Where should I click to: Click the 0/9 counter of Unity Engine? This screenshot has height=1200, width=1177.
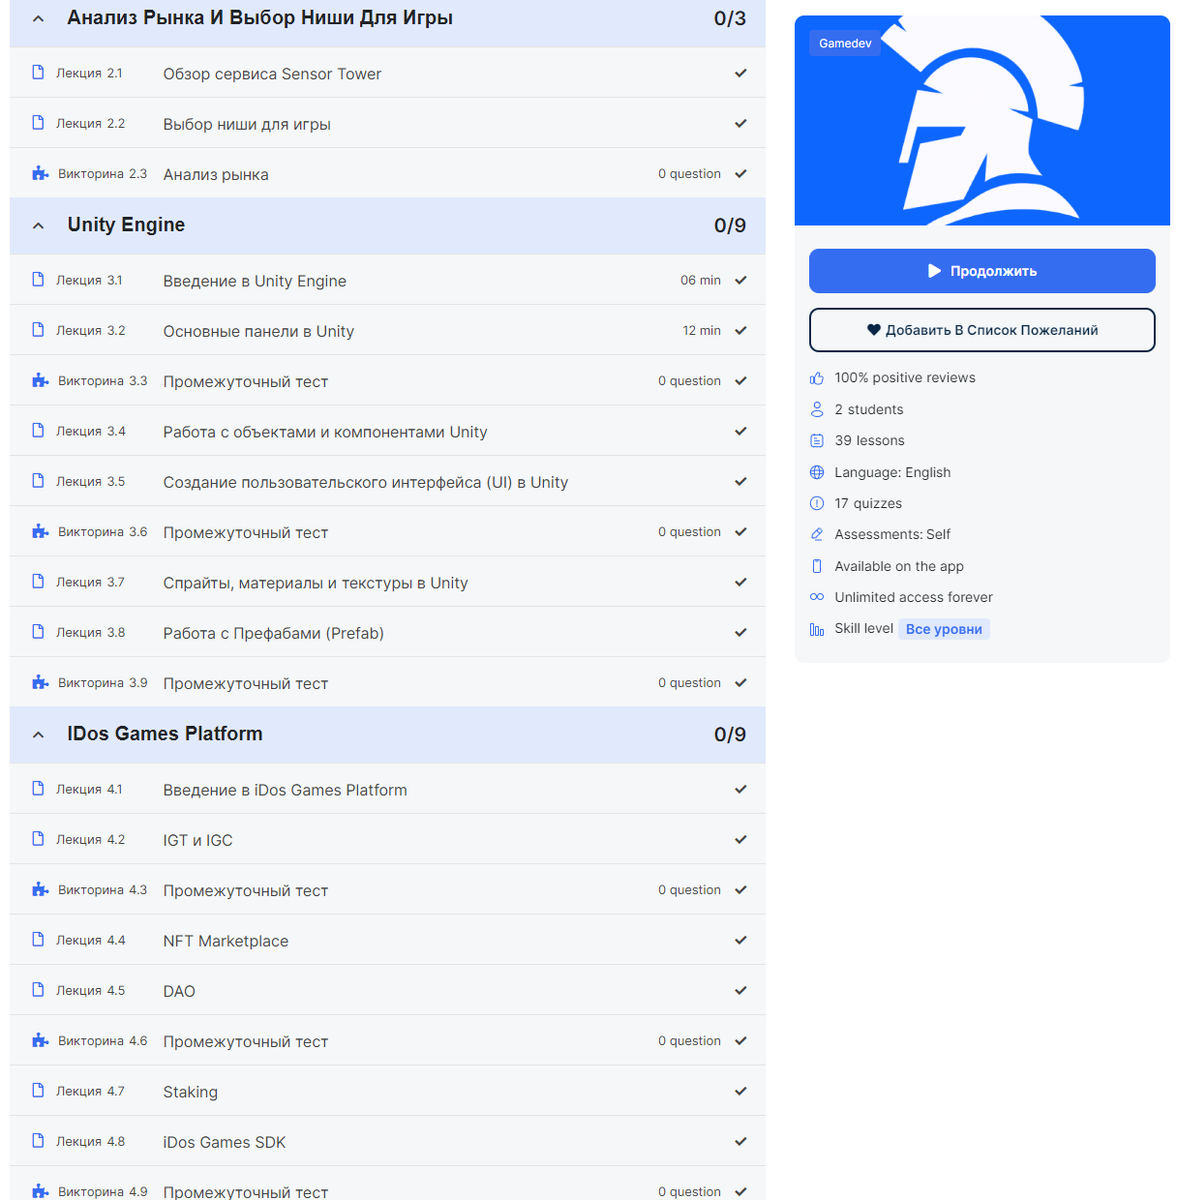click(x=730, y=225)
